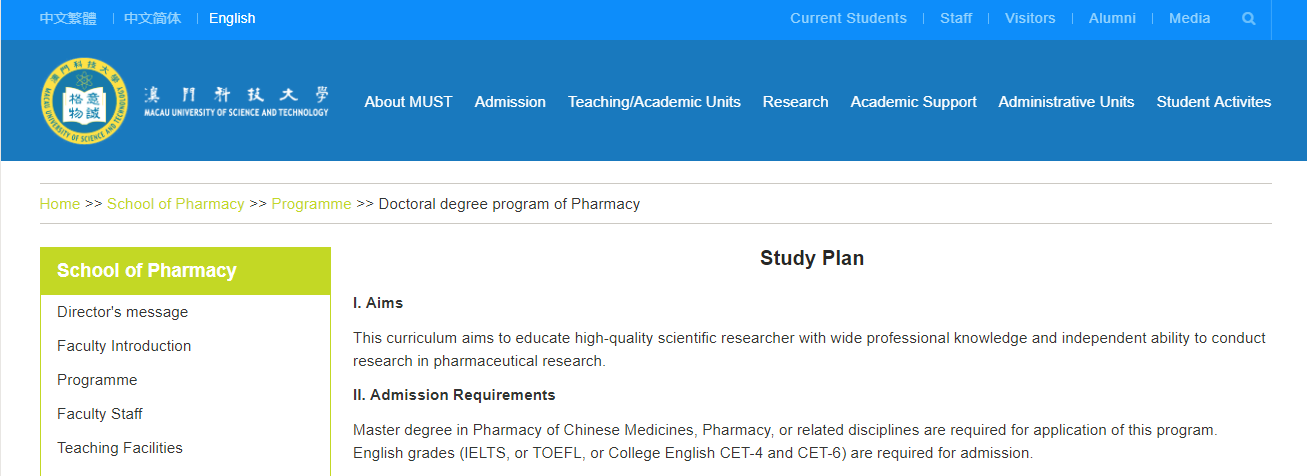Select Director's message in sidebar
1307x476 pixels.
coord(122,312)
